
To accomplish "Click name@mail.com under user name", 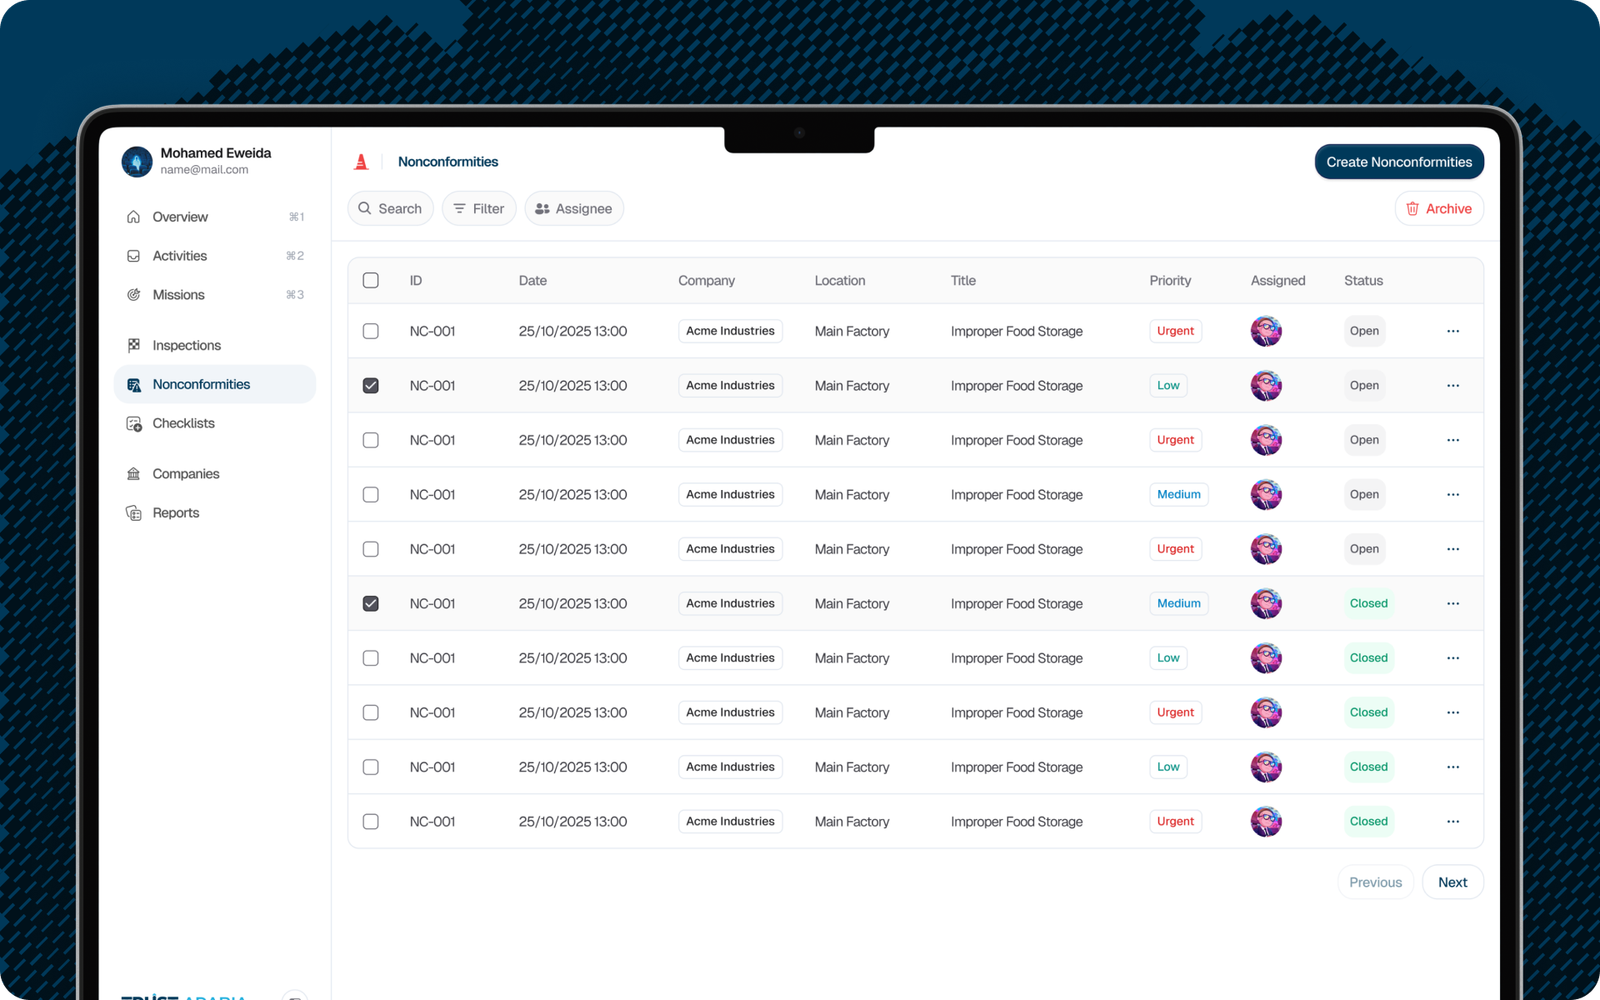I will click(204, 170).
